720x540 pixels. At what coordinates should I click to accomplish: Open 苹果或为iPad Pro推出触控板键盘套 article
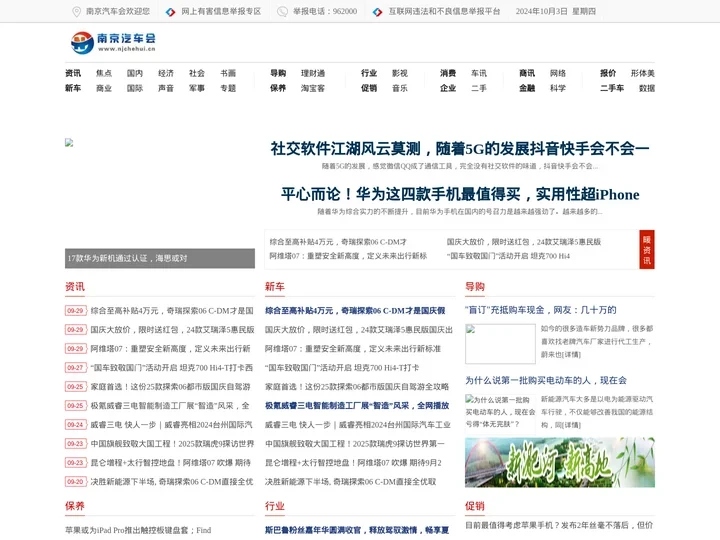(138, 530)
